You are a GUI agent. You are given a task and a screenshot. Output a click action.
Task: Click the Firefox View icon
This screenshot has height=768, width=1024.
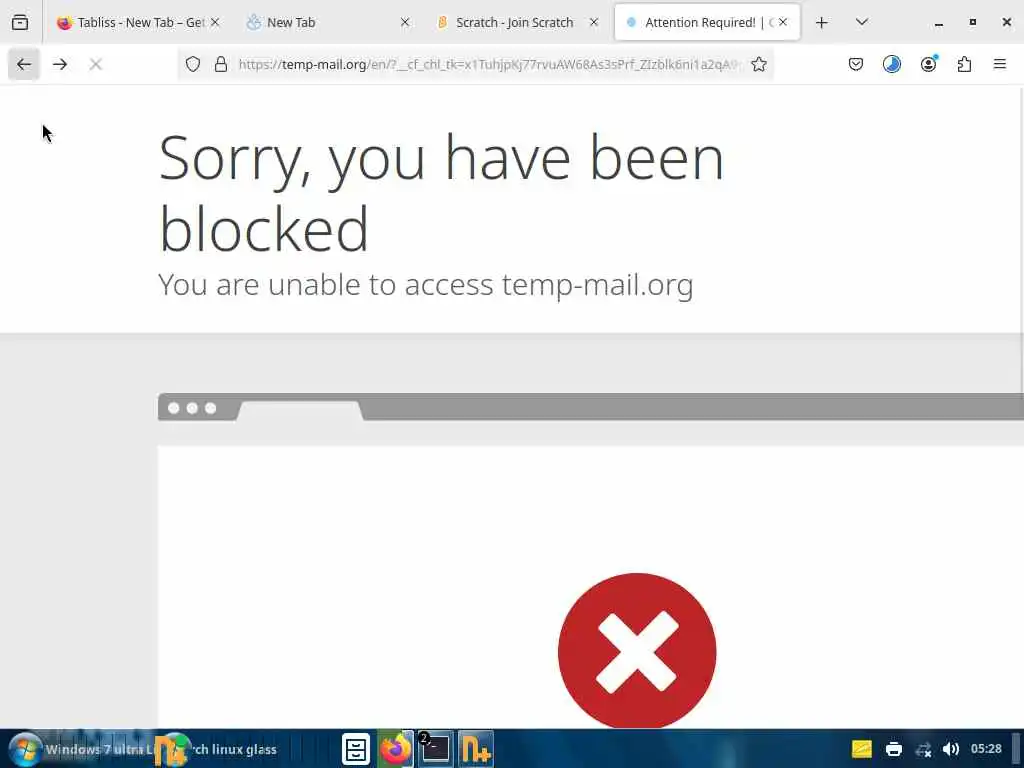point(20,22)
